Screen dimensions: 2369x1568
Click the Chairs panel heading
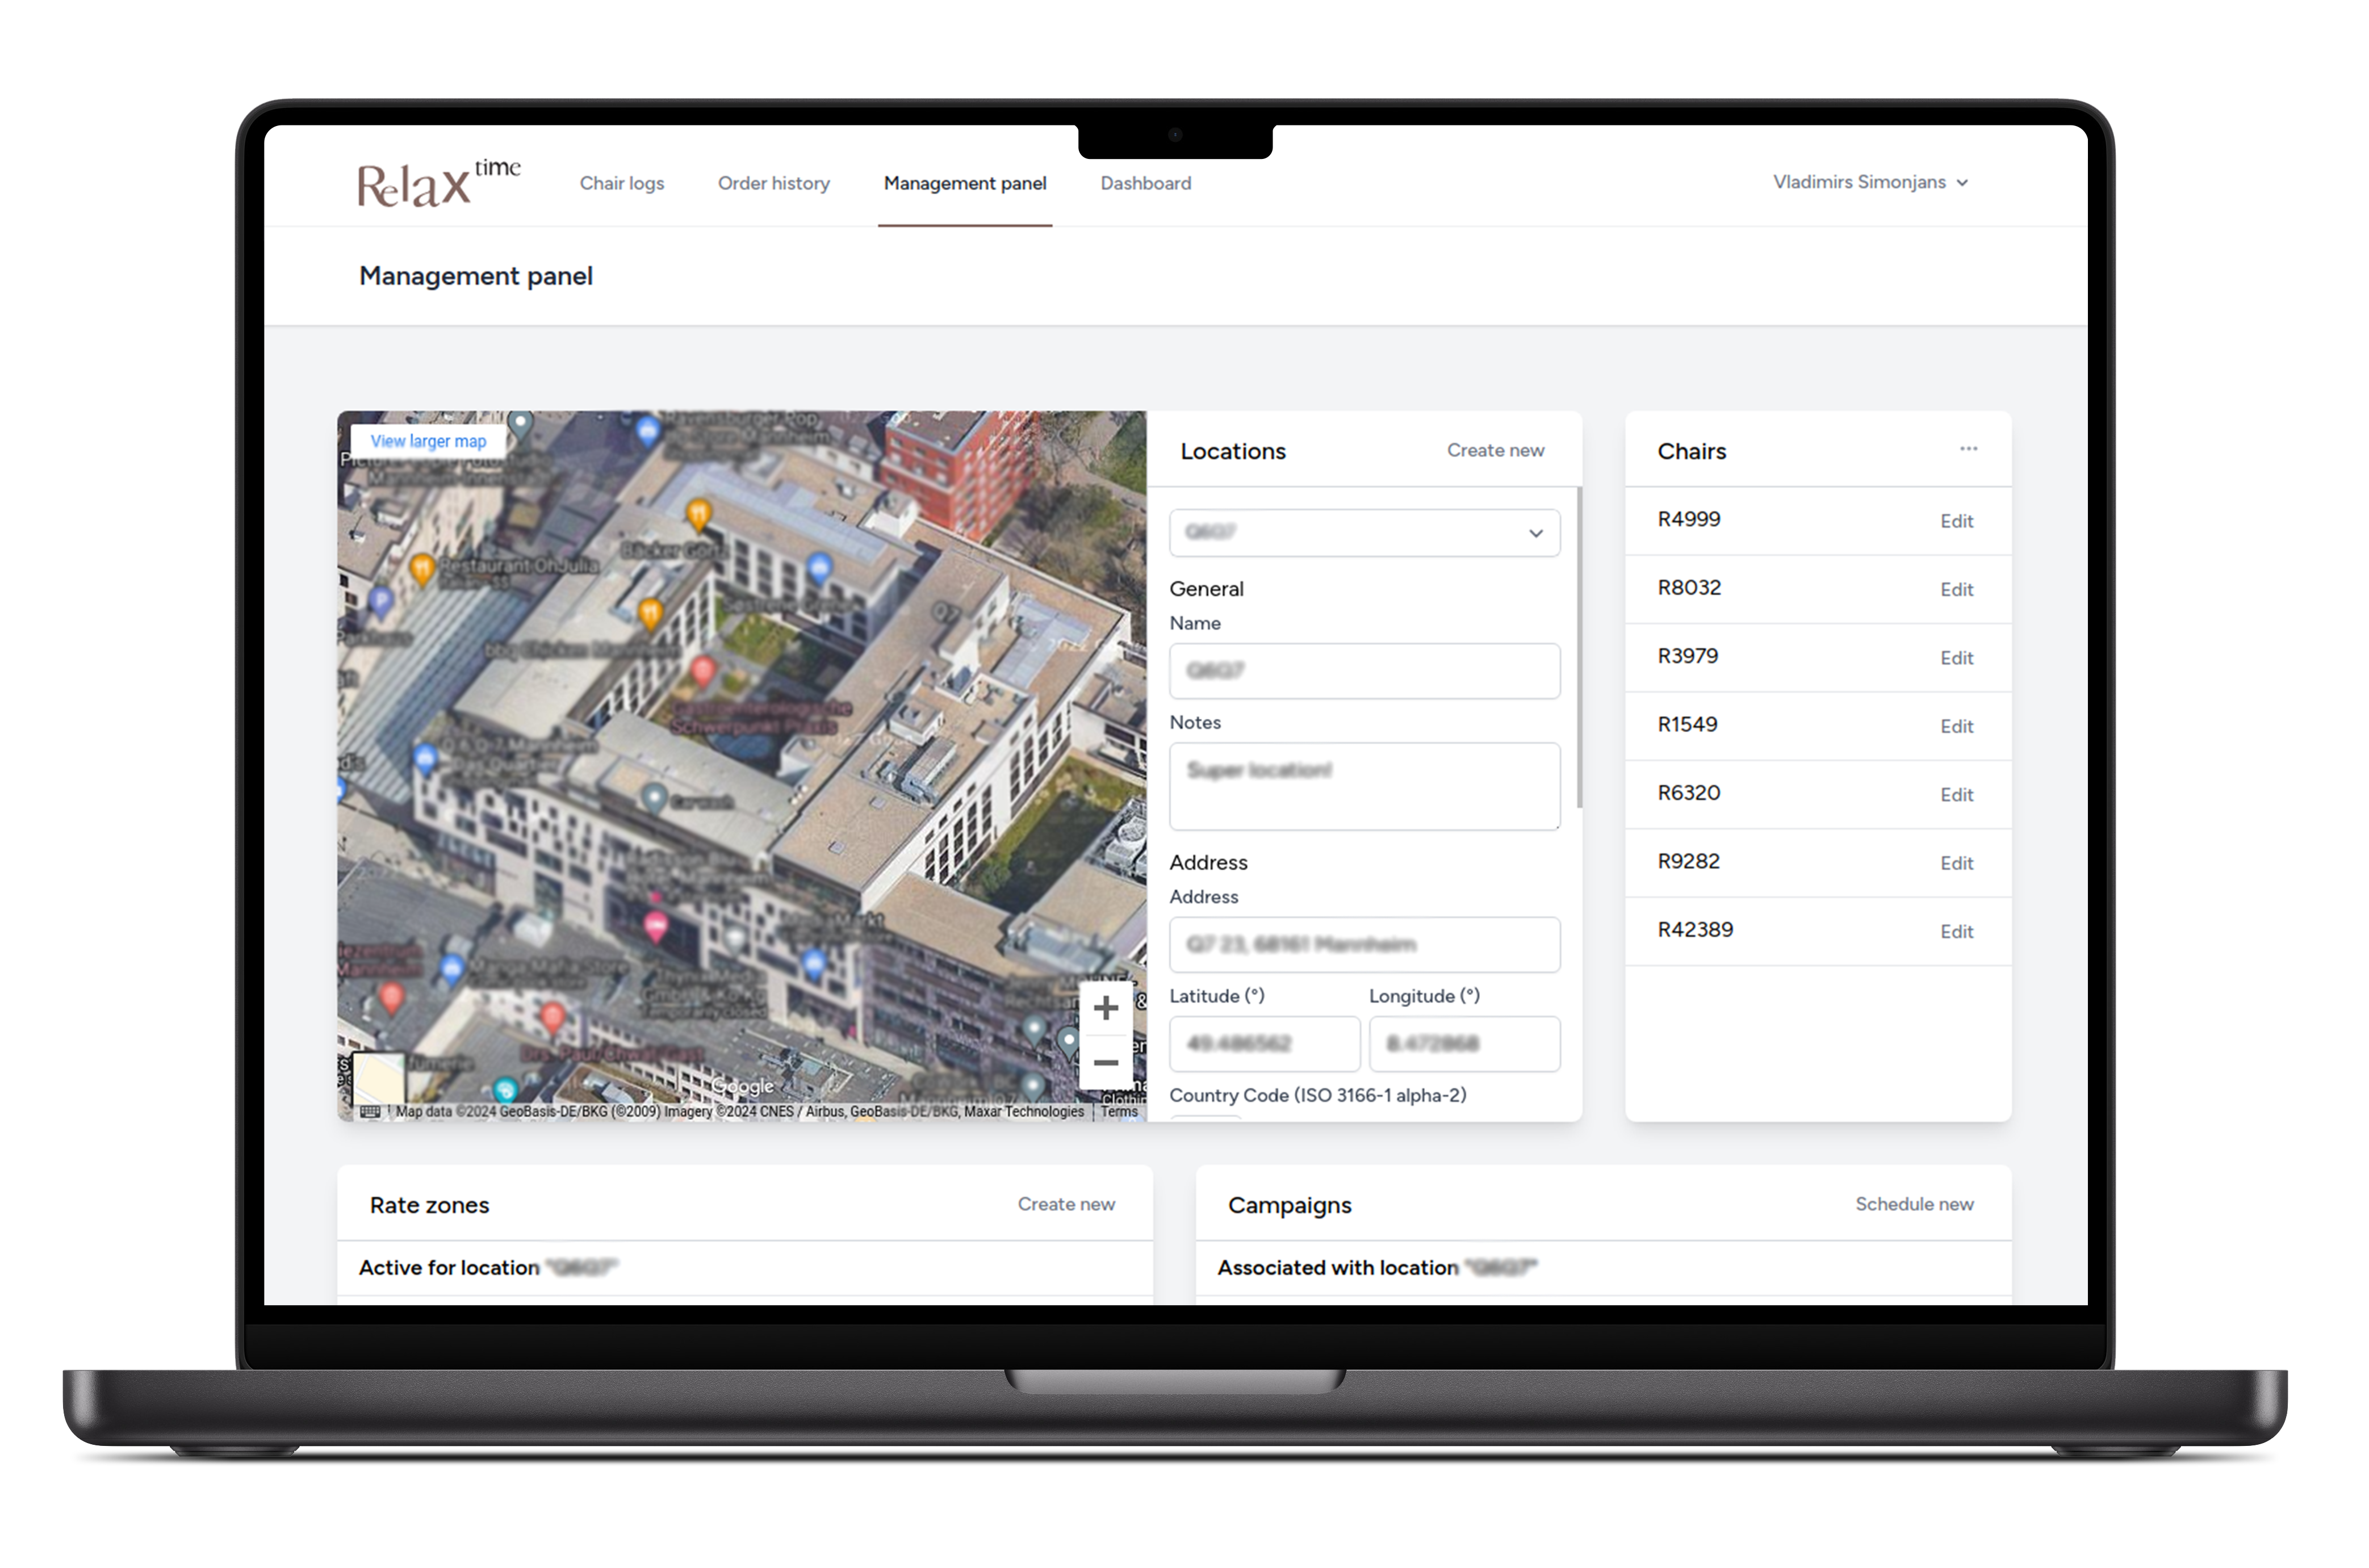(1691, 451)
